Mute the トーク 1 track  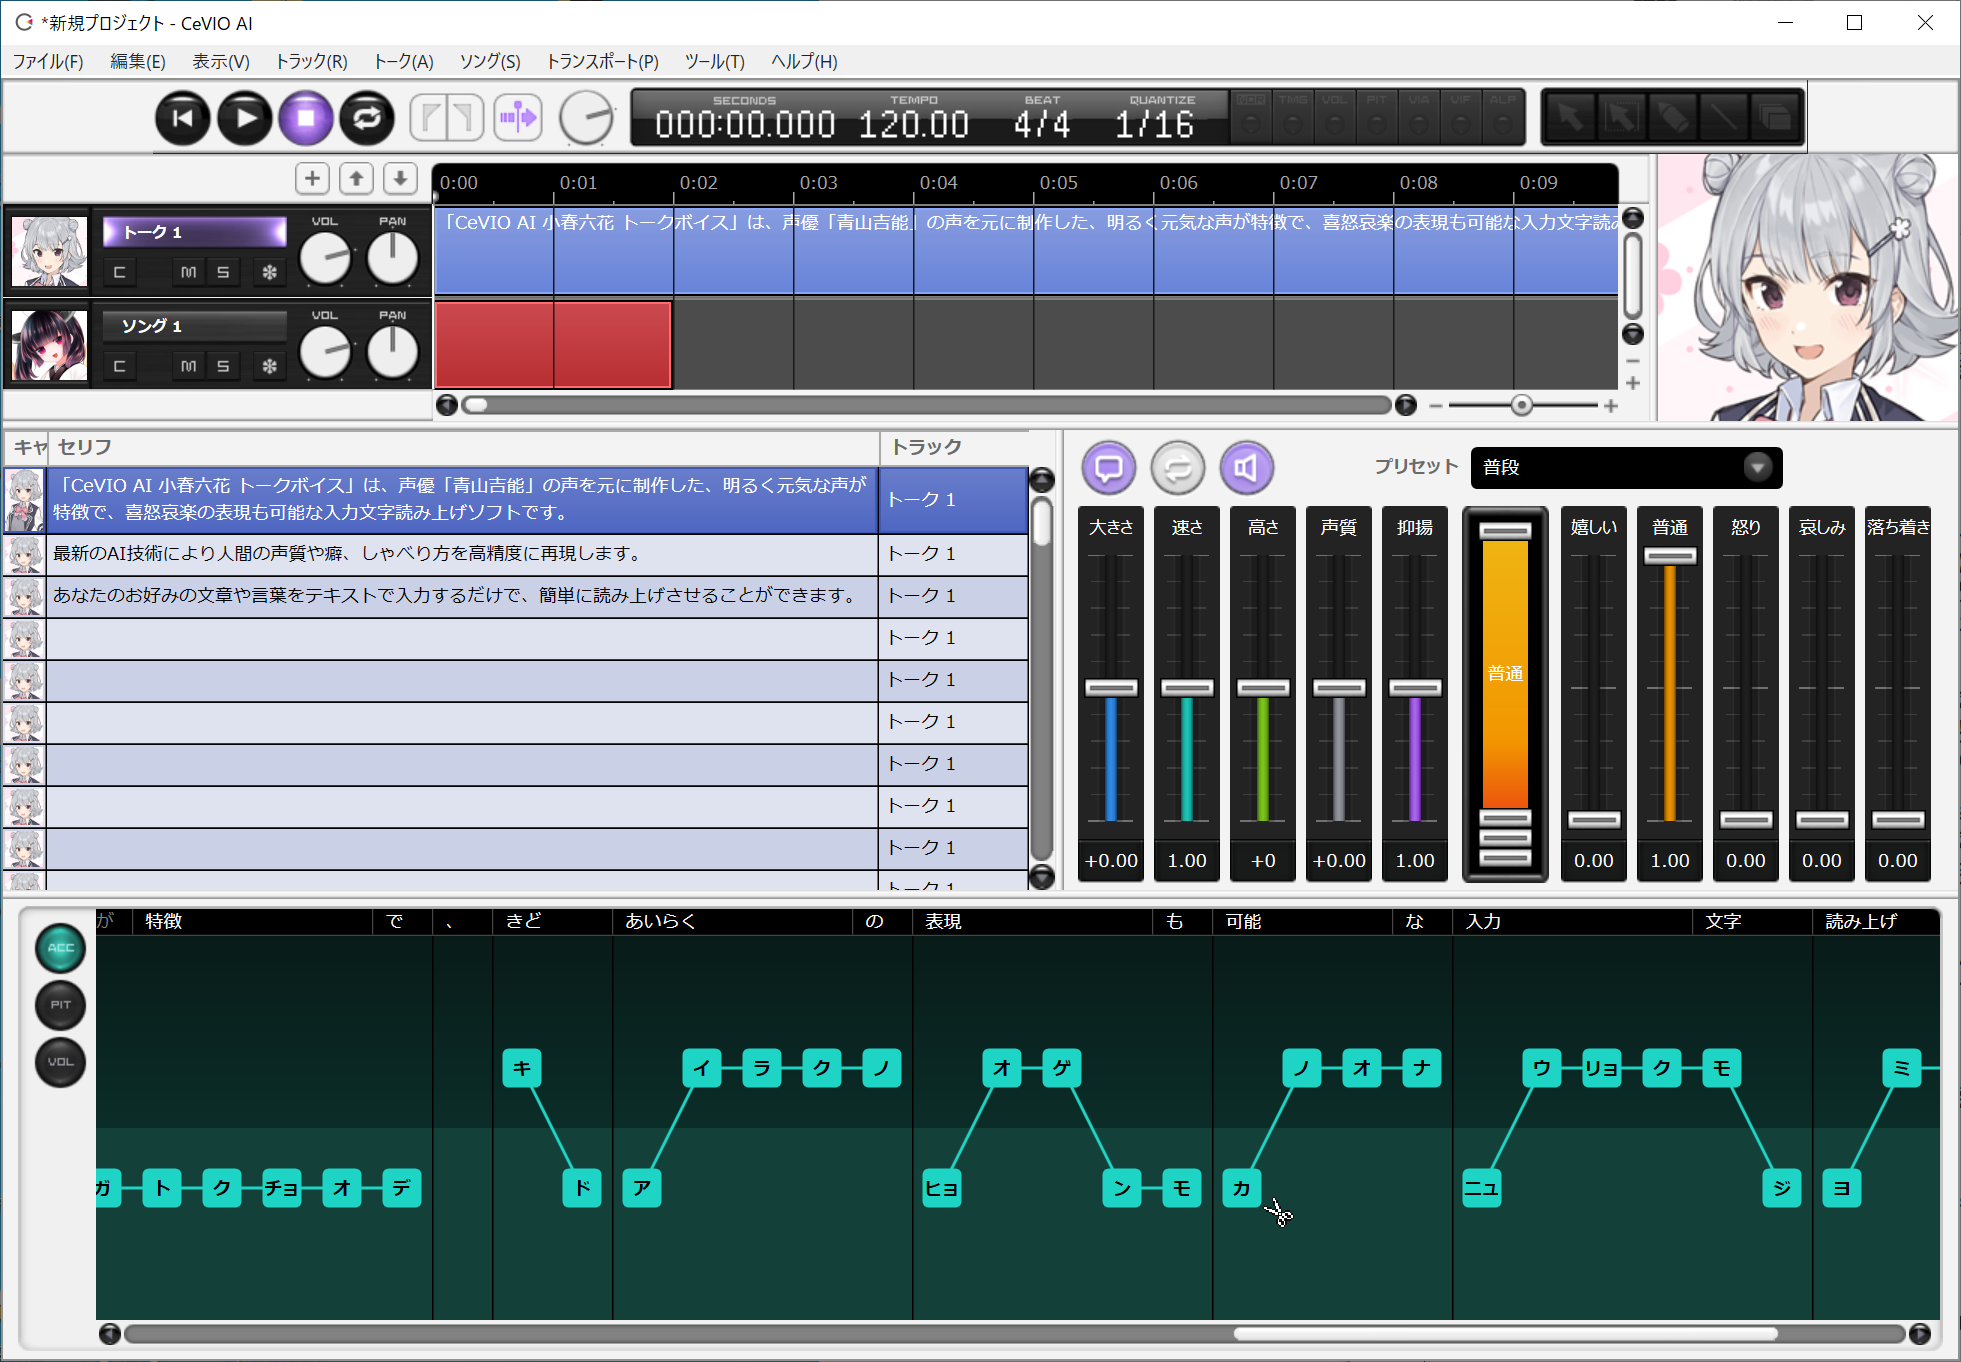(188, 272)
